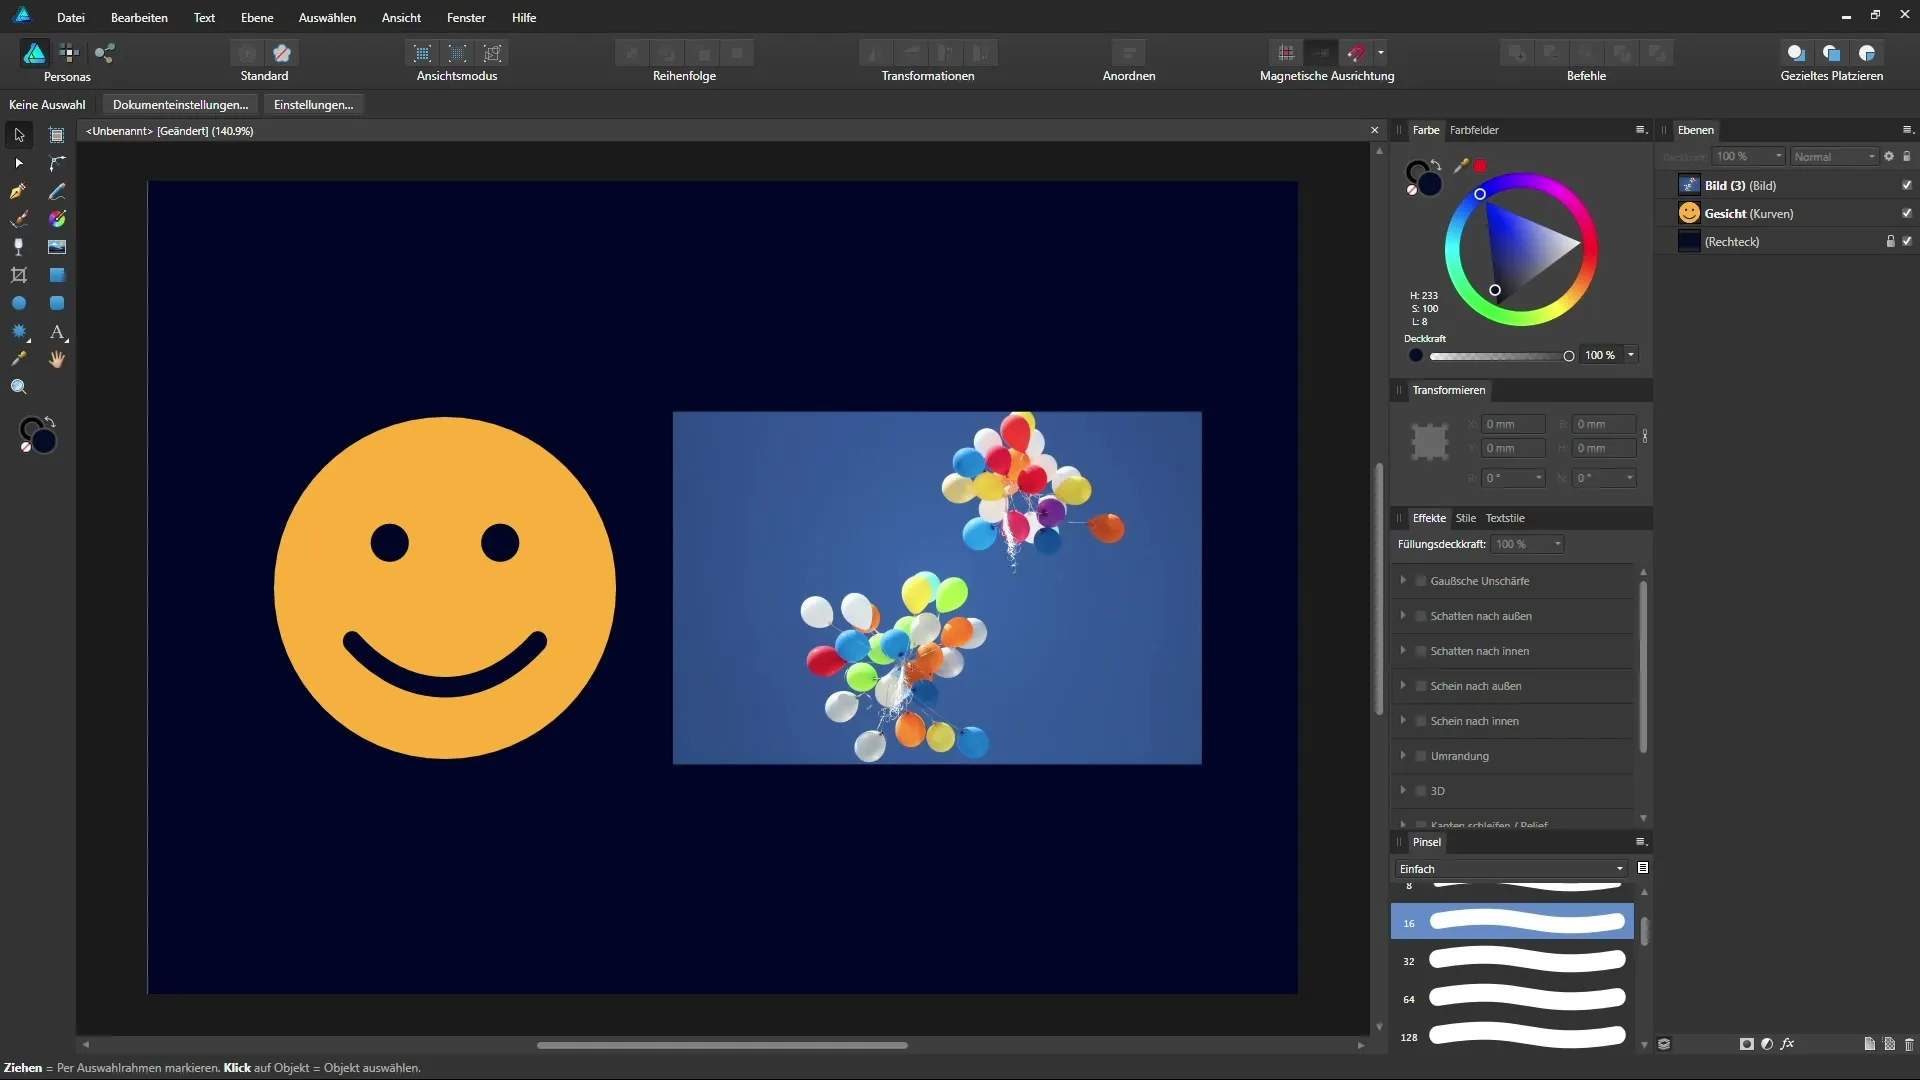Switch to the Farbfelder tab

click(1474, 130)
